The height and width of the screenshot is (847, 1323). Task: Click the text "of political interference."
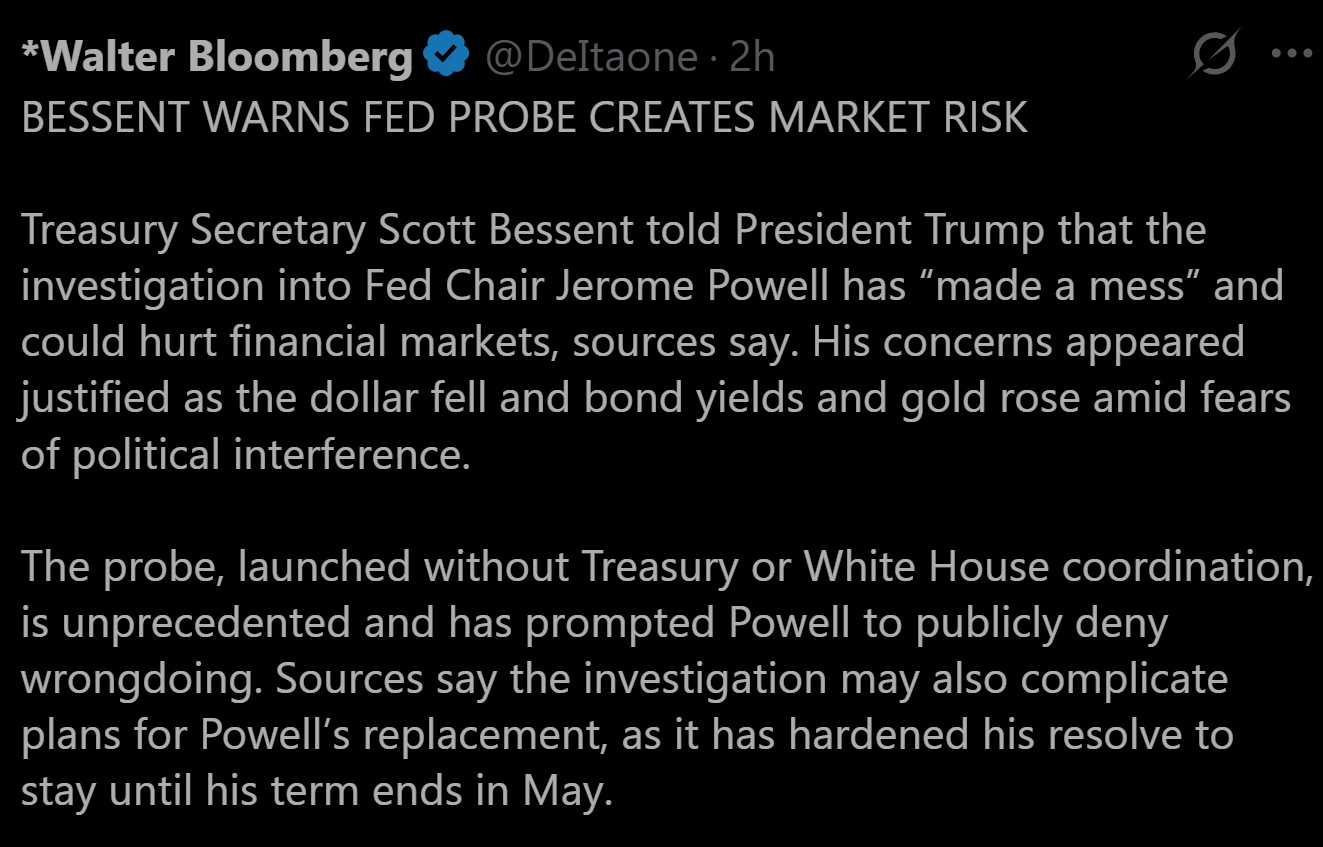click(x=245, y=454)
